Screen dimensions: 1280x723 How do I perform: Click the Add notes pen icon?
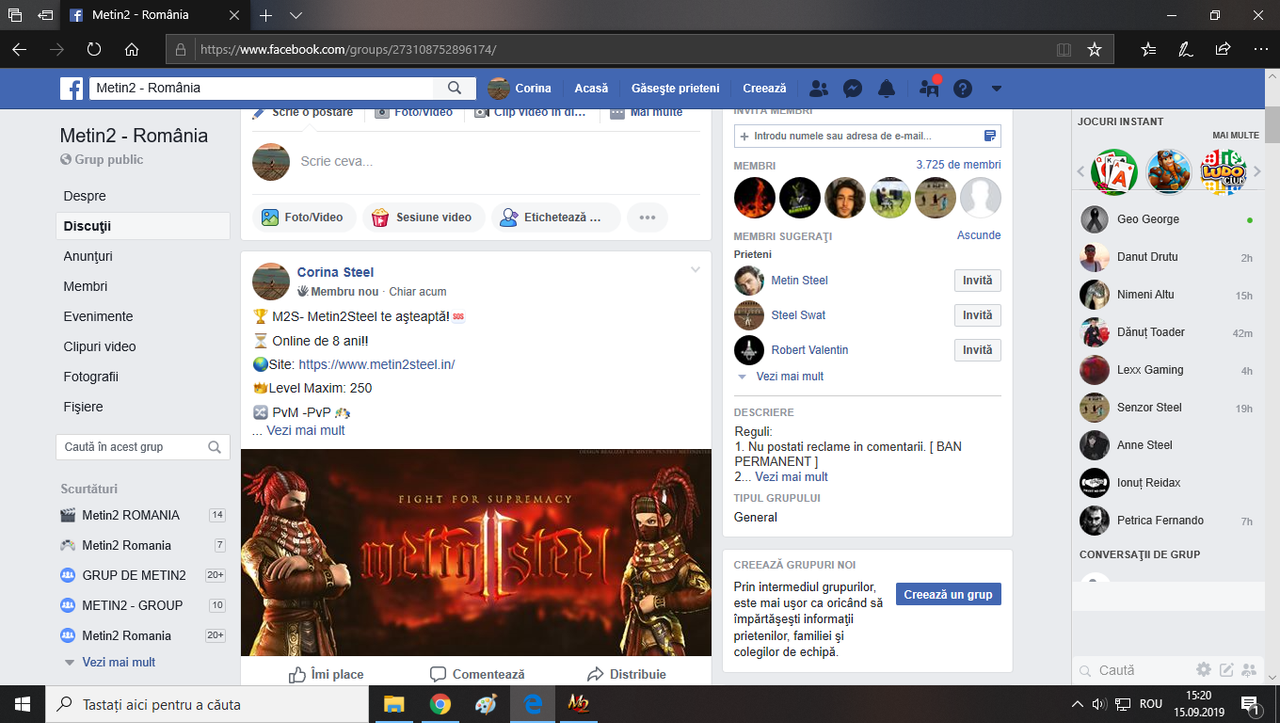click(1185, 49)
